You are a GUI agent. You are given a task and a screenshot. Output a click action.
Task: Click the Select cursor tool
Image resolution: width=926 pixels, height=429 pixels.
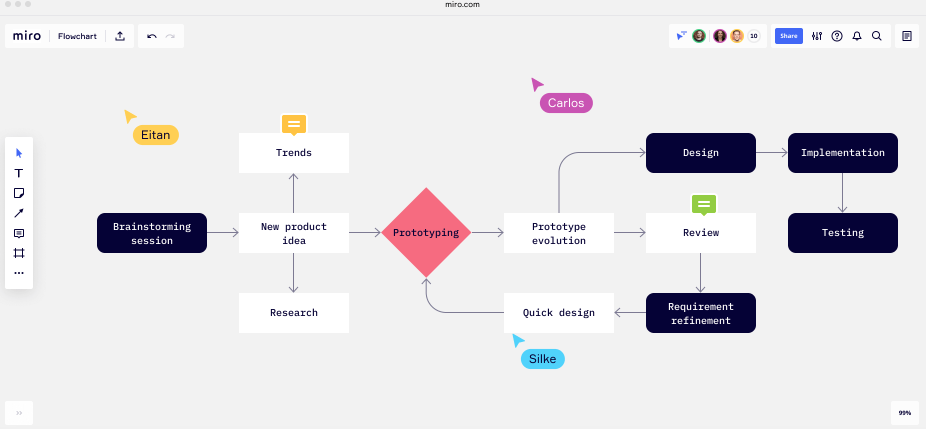[x=19, y=153]
